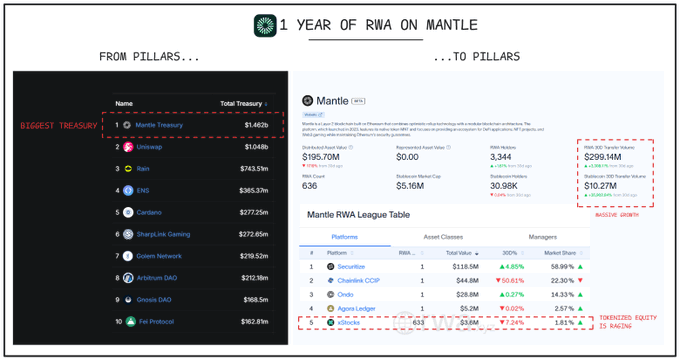This screenshot has width=680, height=360.
Task: Click the SharpLink Gaming icon
Action: (128, 234)
